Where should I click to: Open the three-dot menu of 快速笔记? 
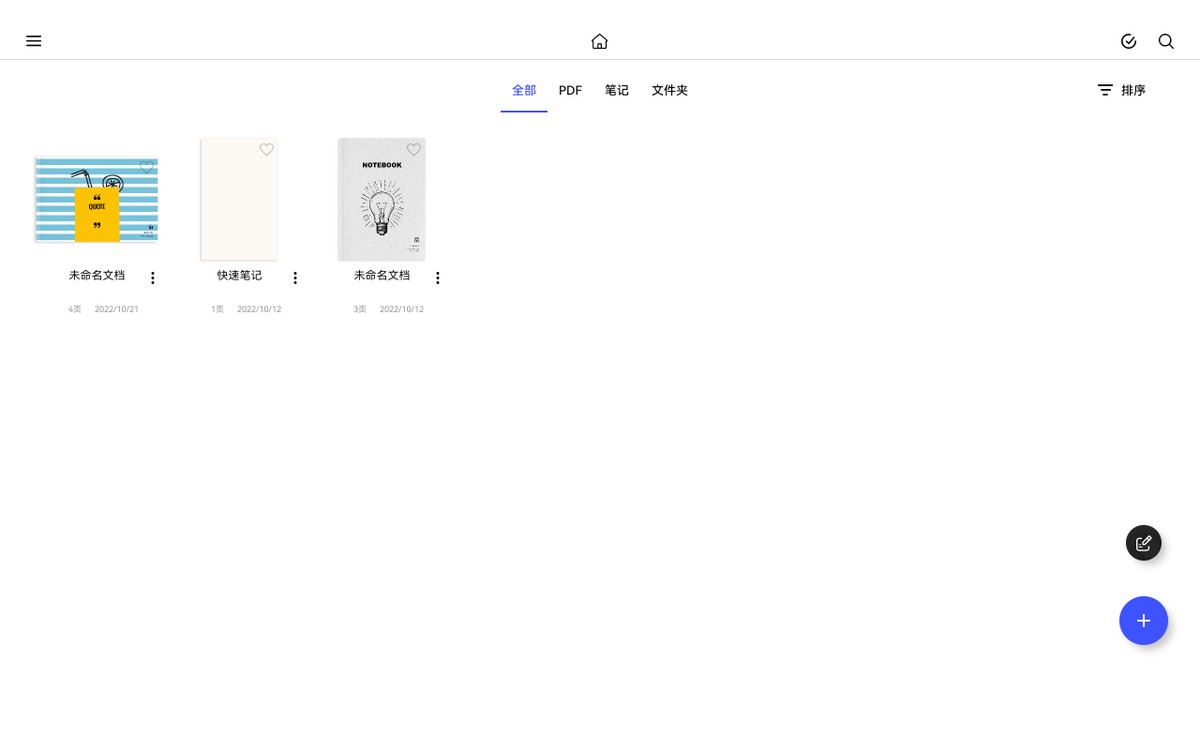point(295,277)
